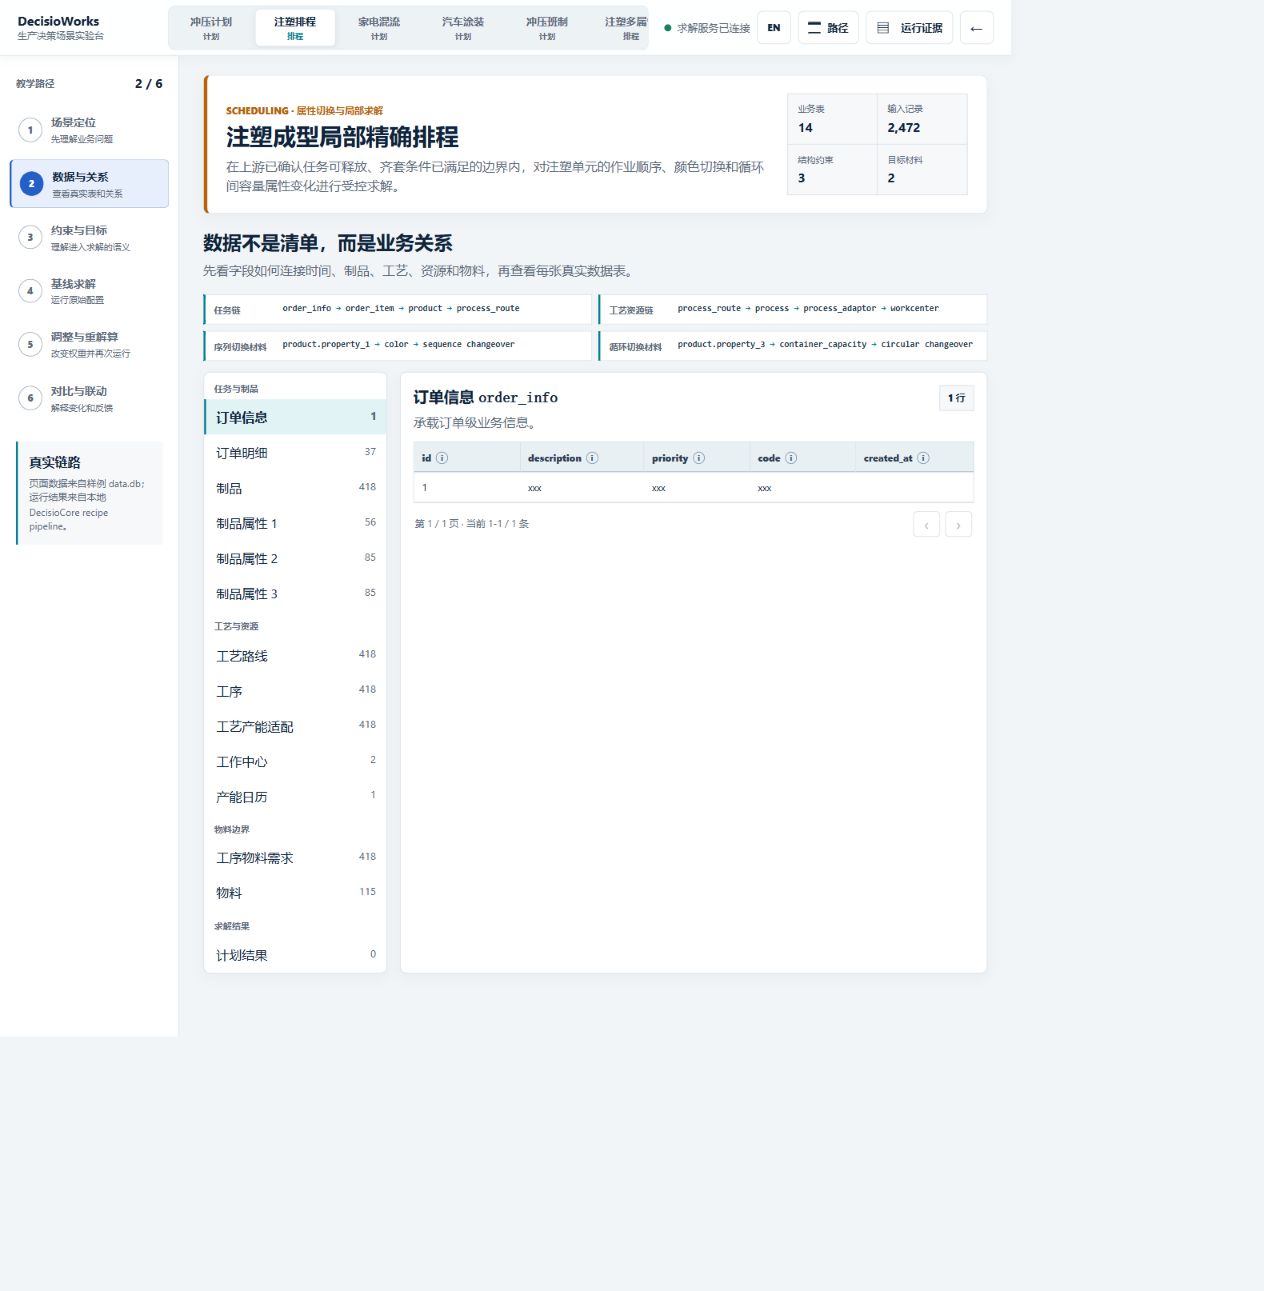
Task: Click the 1行 row count badge
Action: coord(957,398)
